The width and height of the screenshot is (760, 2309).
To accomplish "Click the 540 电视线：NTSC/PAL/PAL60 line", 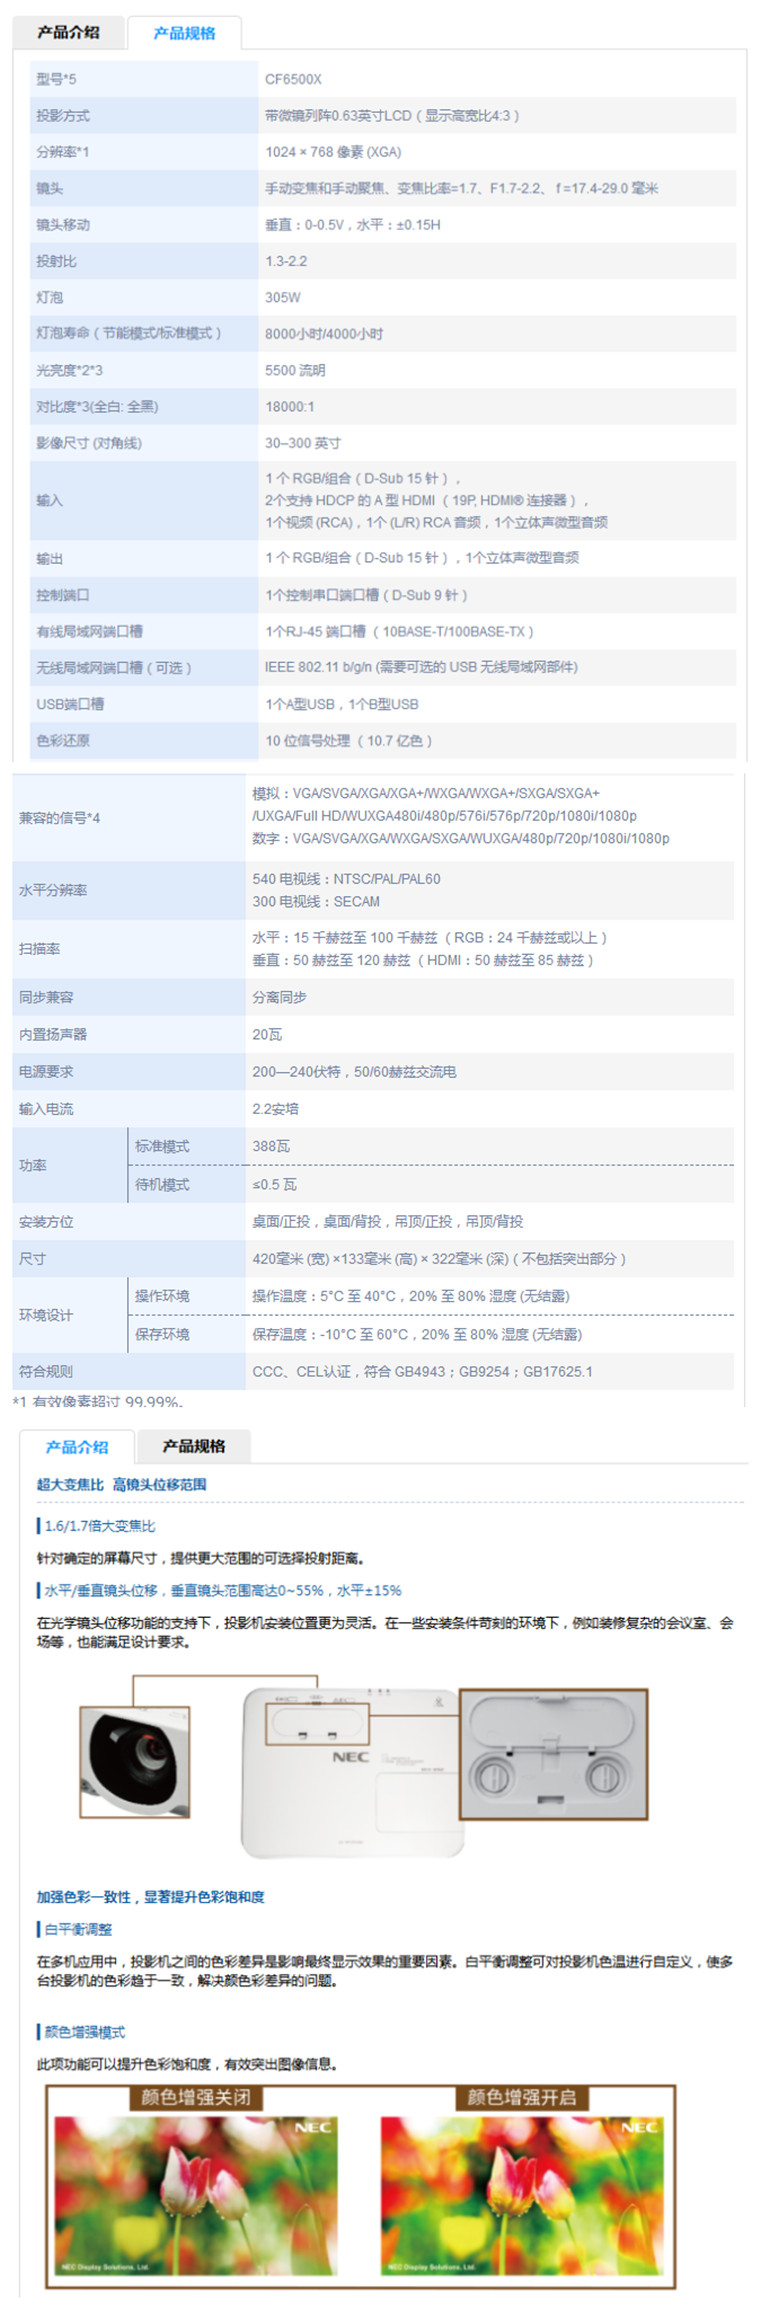I will tap(346, 879).
